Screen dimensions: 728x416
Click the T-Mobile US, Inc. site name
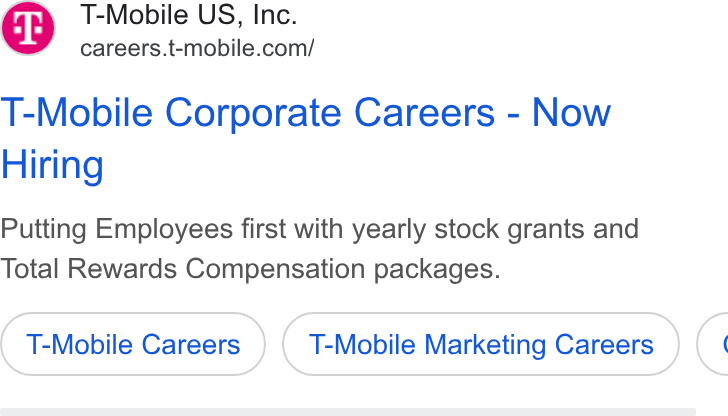(x=188, y=15)
